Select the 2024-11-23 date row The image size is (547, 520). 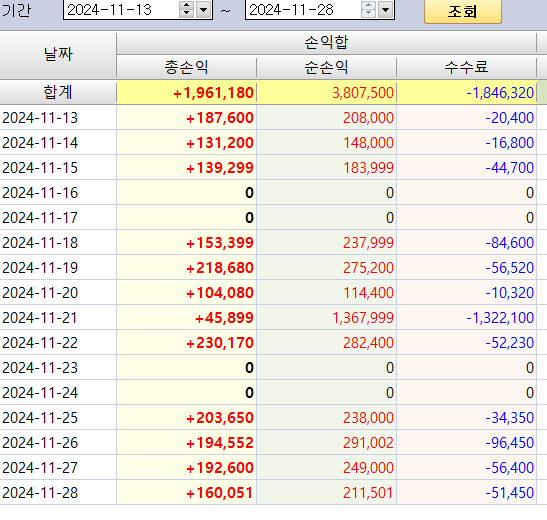click(58, 368)
